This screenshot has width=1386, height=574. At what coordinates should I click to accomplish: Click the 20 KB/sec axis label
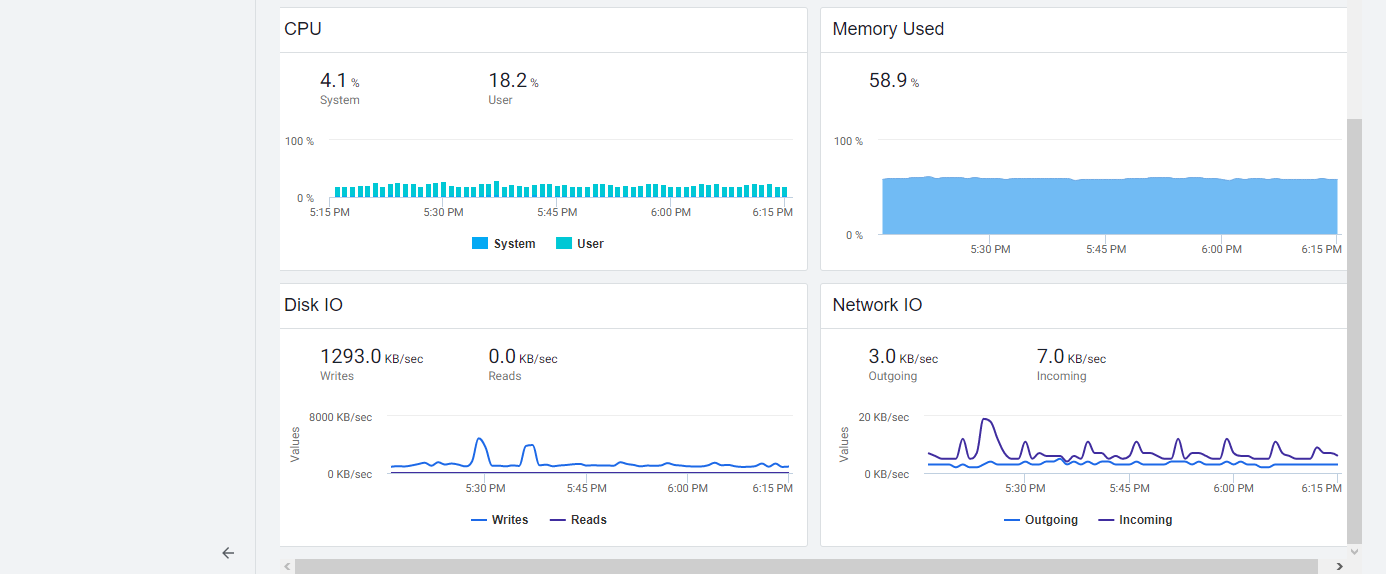[x=884, y=417]
